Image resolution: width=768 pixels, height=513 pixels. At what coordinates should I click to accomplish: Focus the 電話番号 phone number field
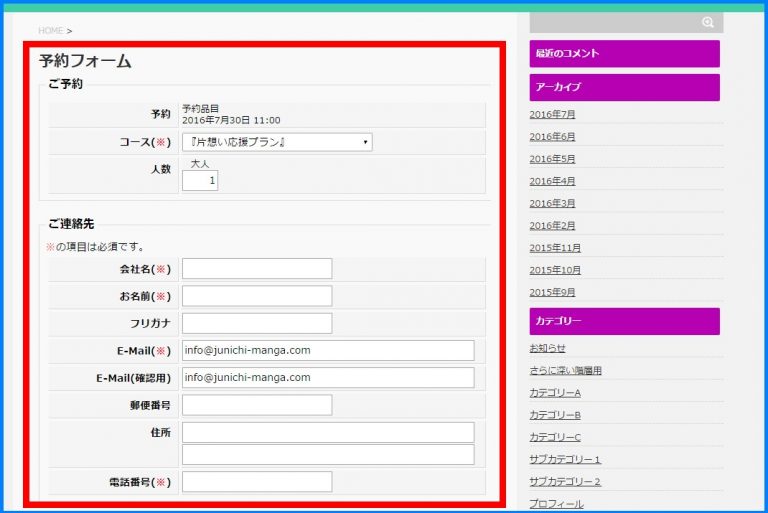(x=257, y=482)
